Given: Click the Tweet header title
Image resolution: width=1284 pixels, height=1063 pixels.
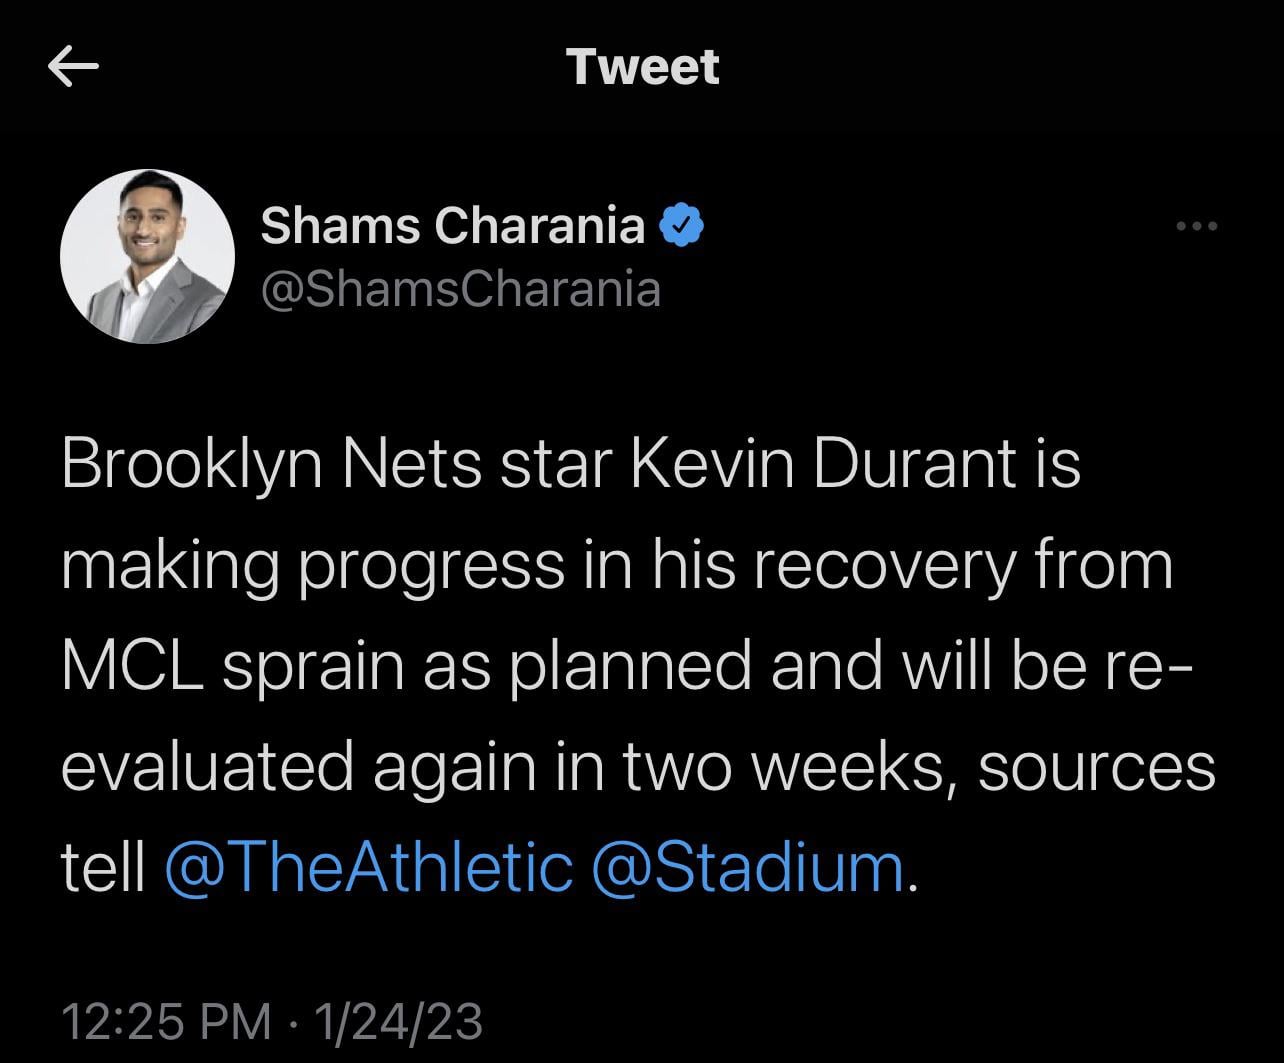Looking at the screenshot, I should coord(642,67).
